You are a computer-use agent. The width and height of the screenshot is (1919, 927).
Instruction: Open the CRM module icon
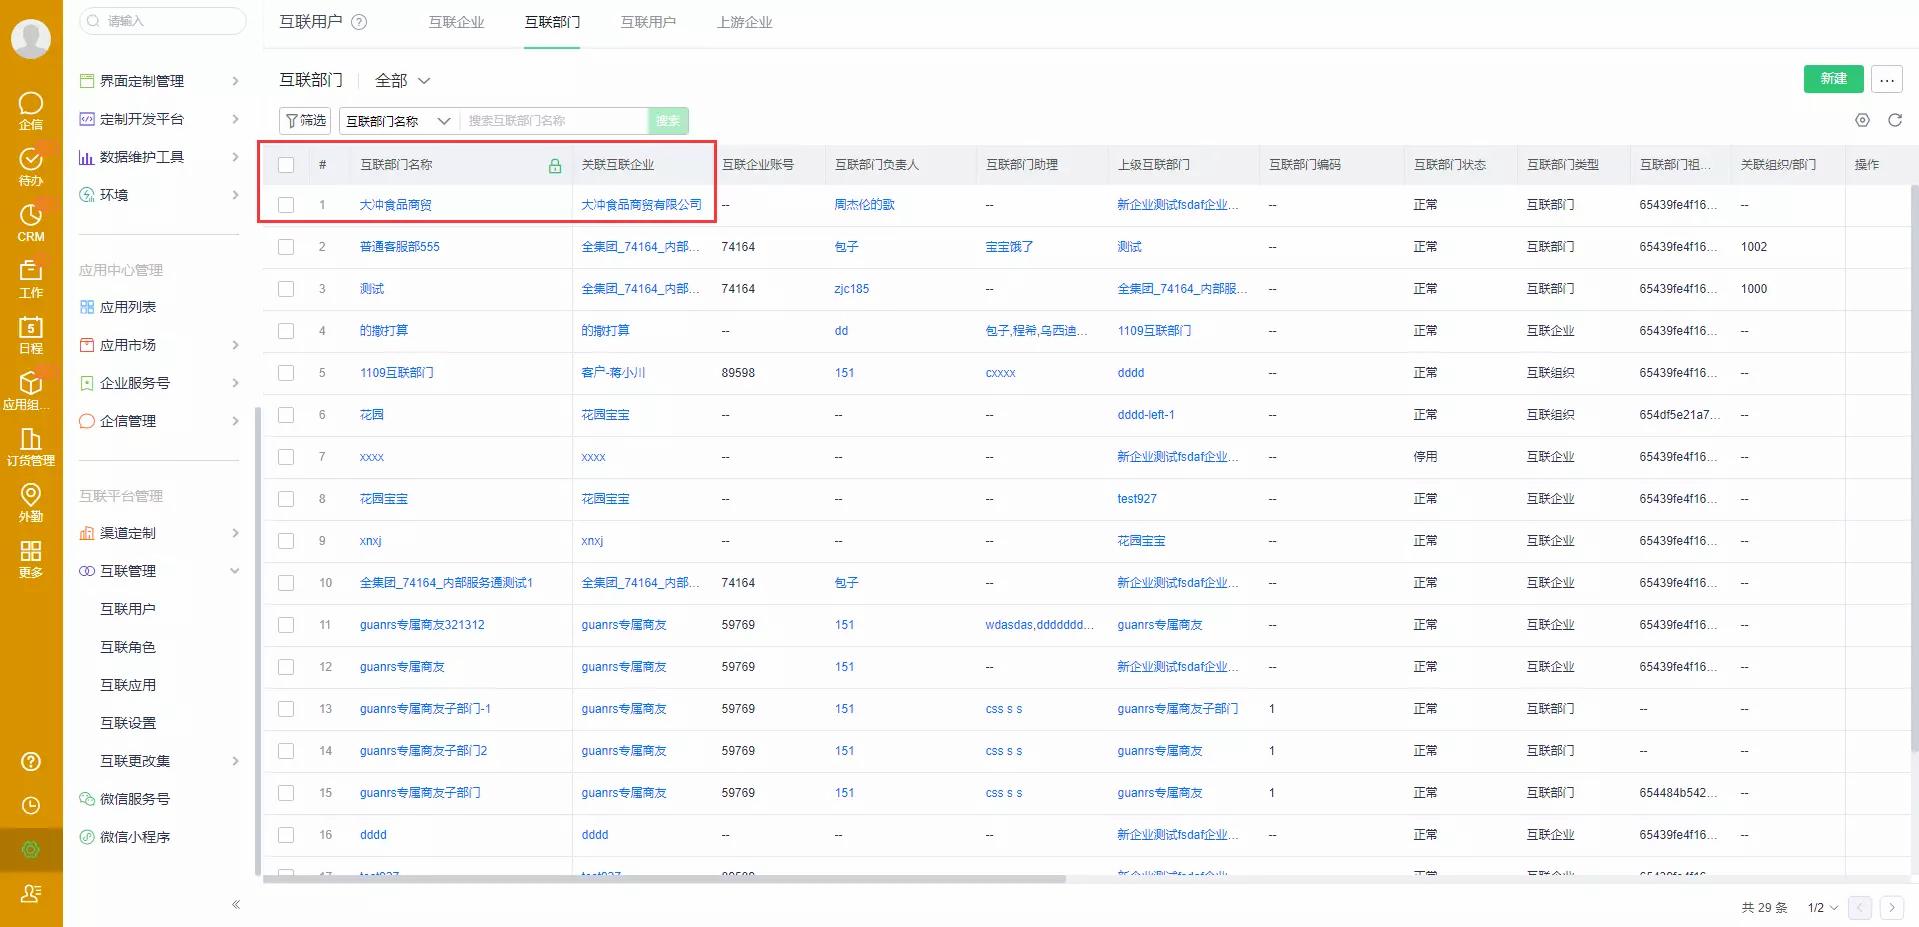click(31, 220)
